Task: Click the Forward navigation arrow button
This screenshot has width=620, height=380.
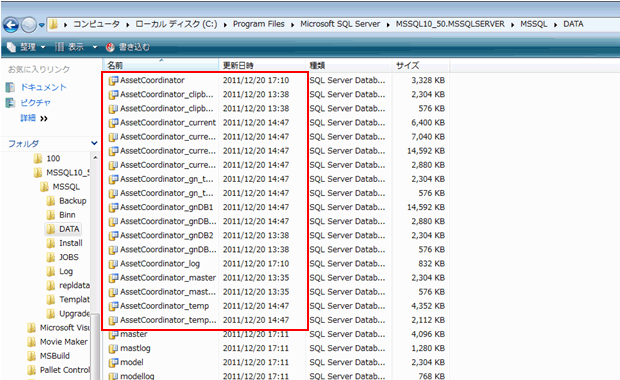Action: [28, 25]
